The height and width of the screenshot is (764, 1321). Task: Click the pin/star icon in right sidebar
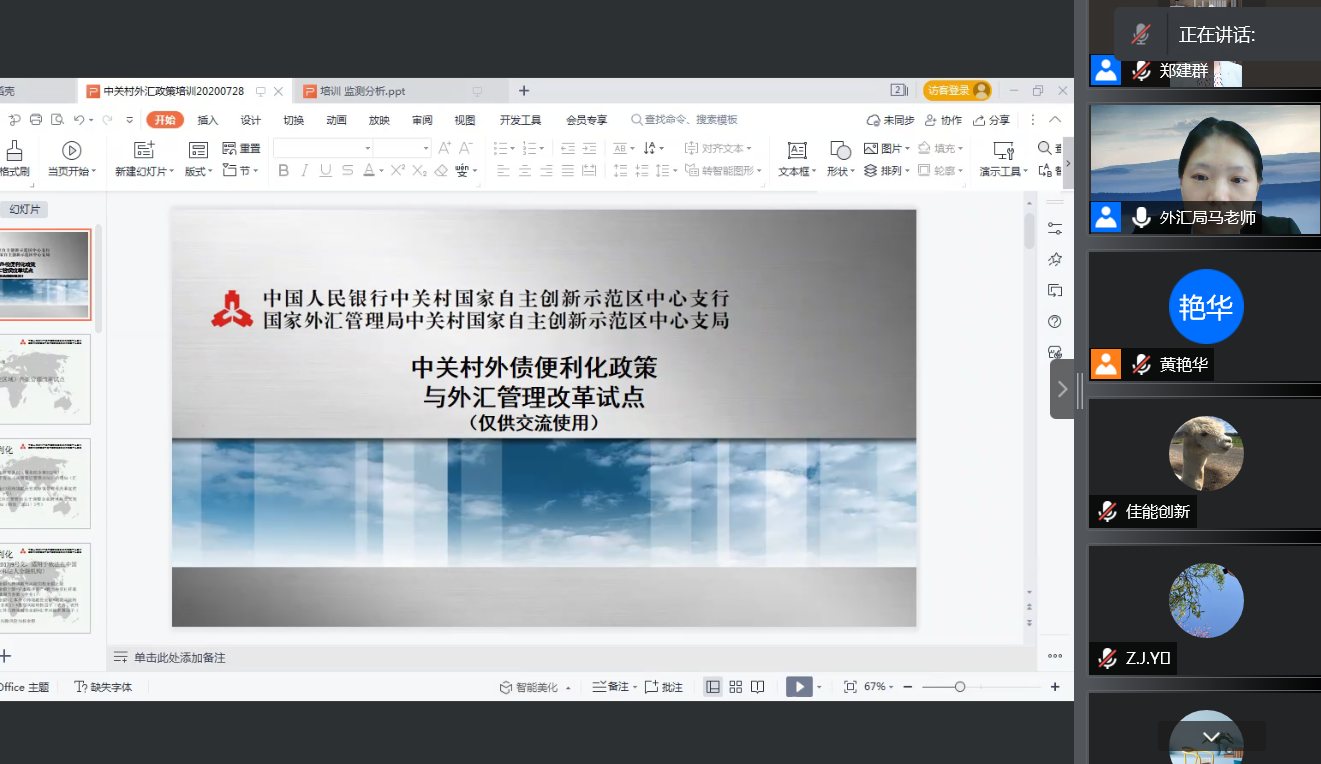click(x=1054, y=259)
